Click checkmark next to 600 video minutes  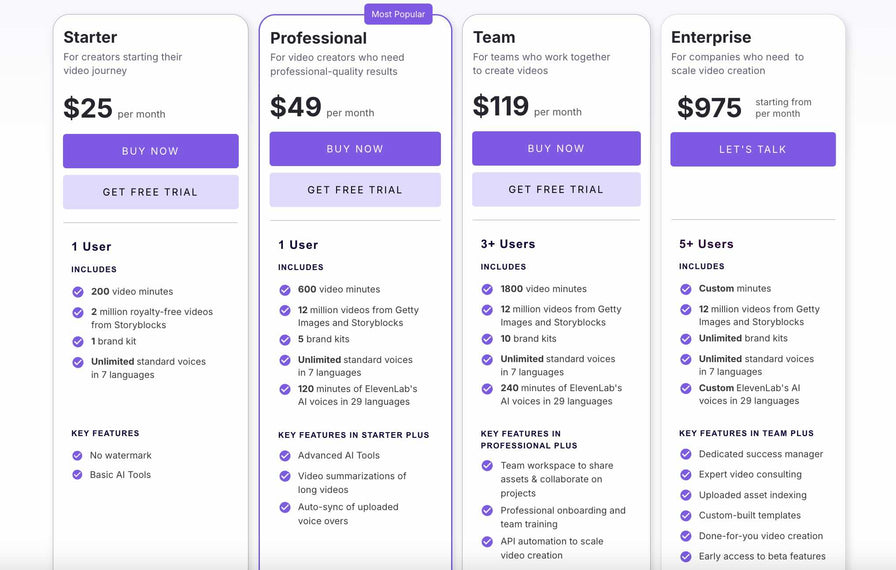pyautogui.click(x=285, y=290)
